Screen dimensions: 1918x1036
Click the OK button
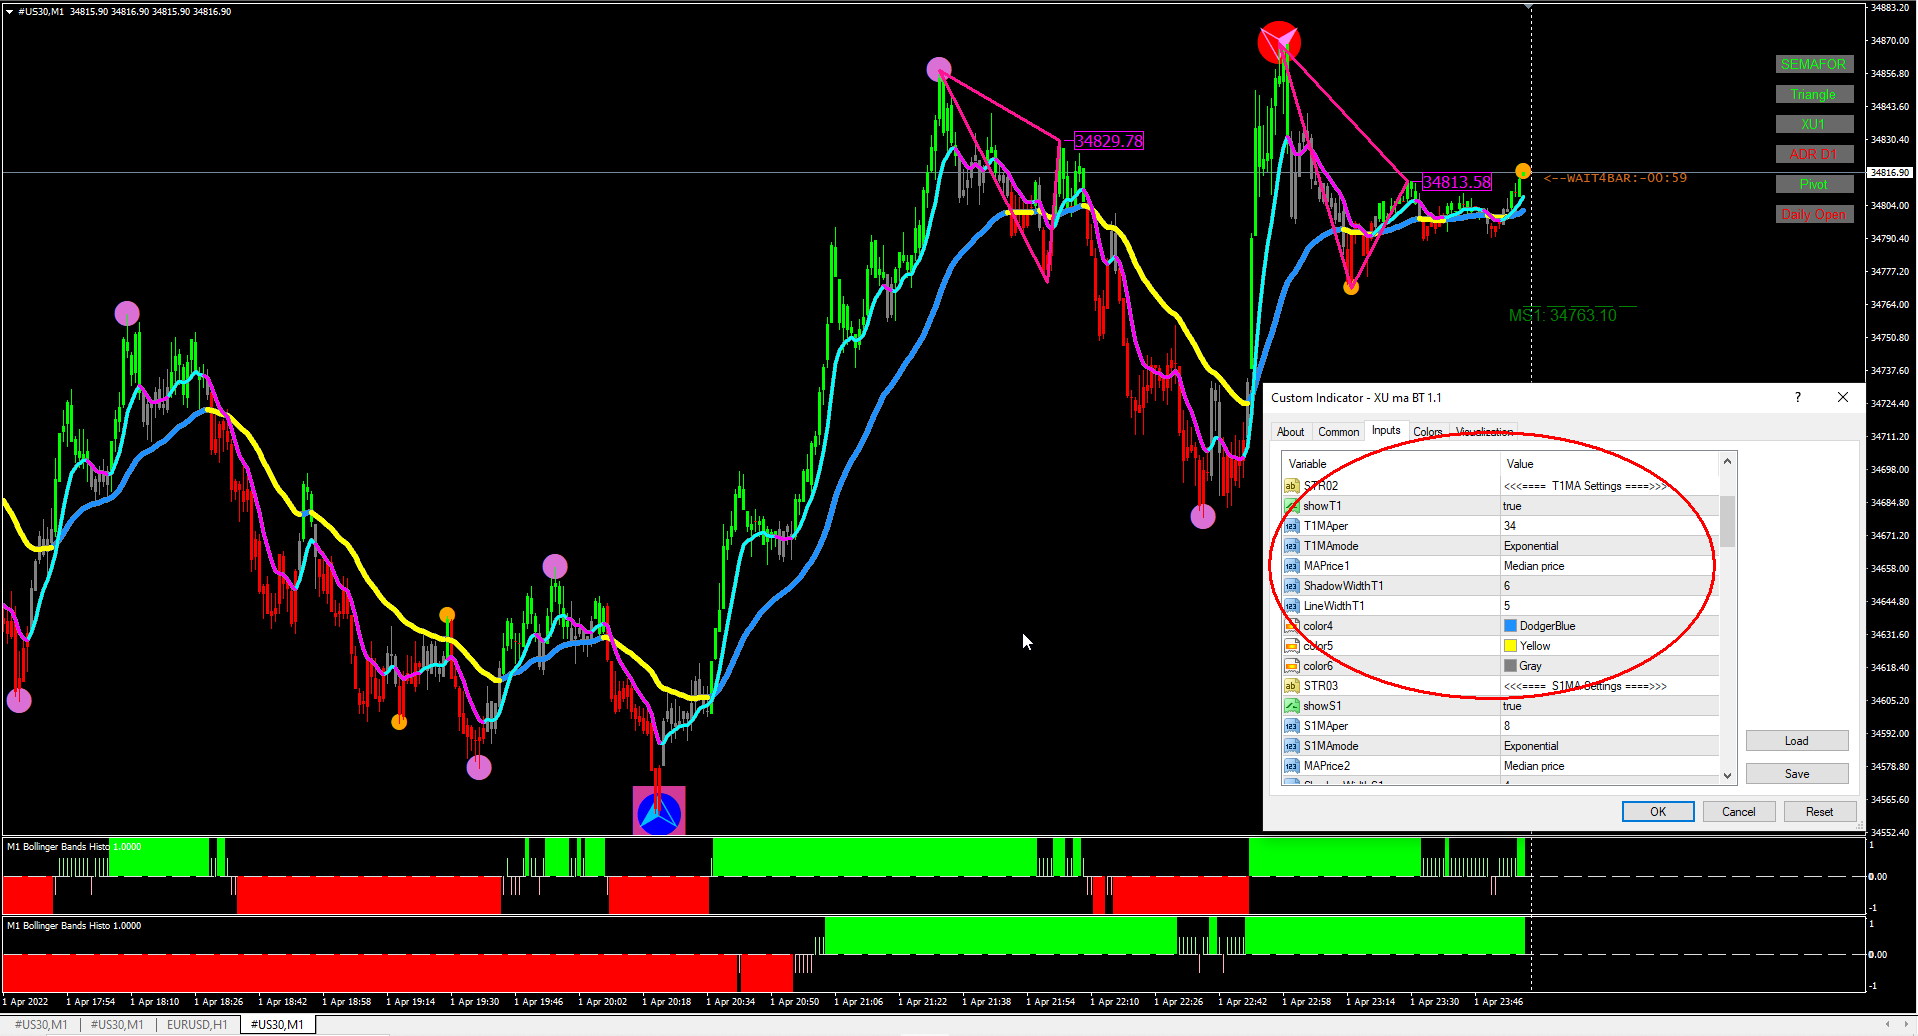(x=1657, y=812)
